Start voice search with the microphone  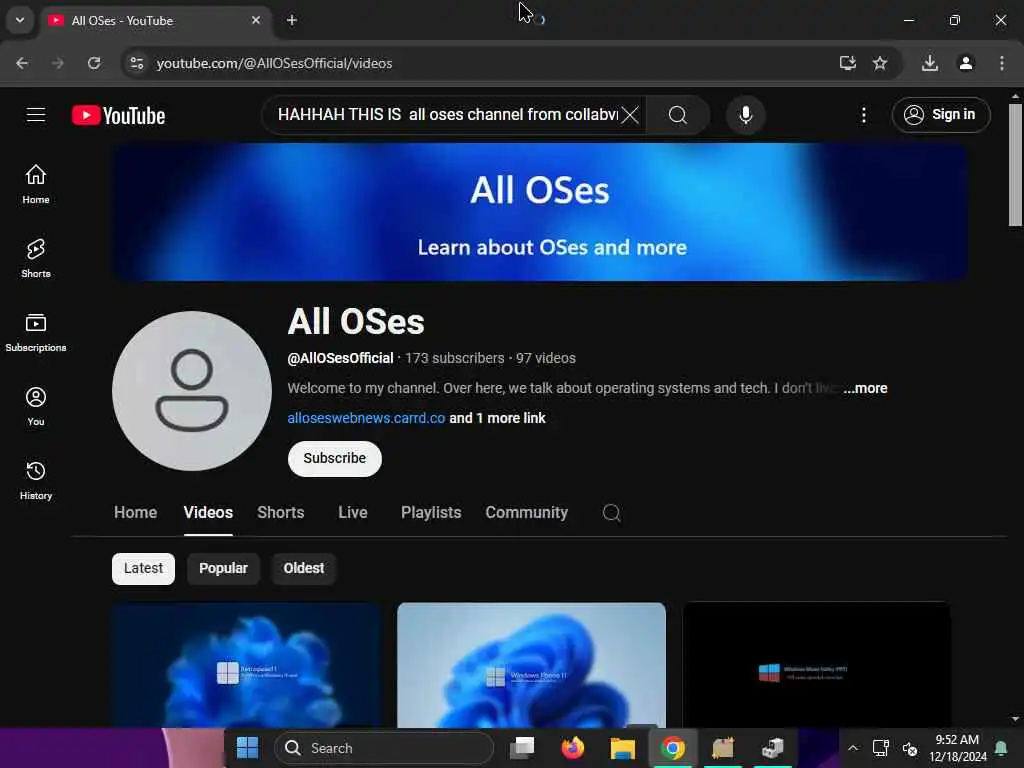point(745,115)
